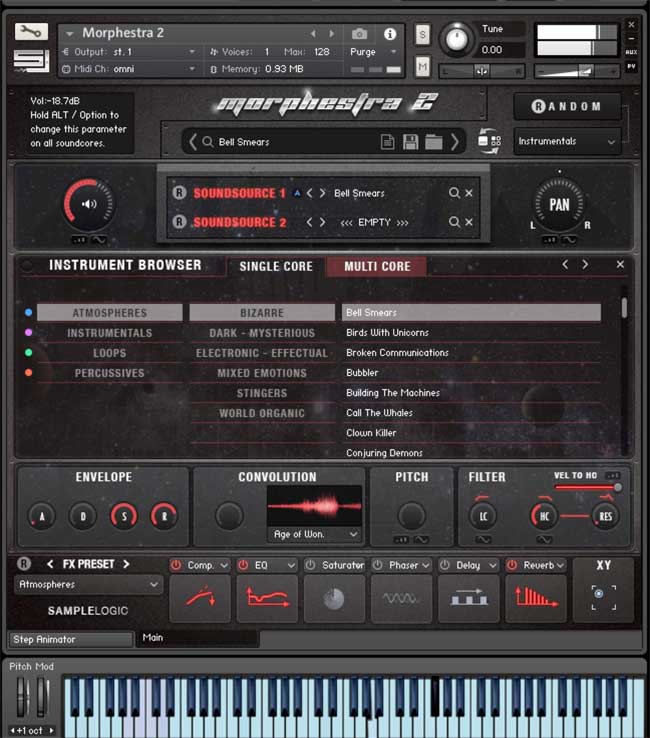
Task: Click the save preset floppy disk icon
Action: pyautogui.click(x=410, y=142)
